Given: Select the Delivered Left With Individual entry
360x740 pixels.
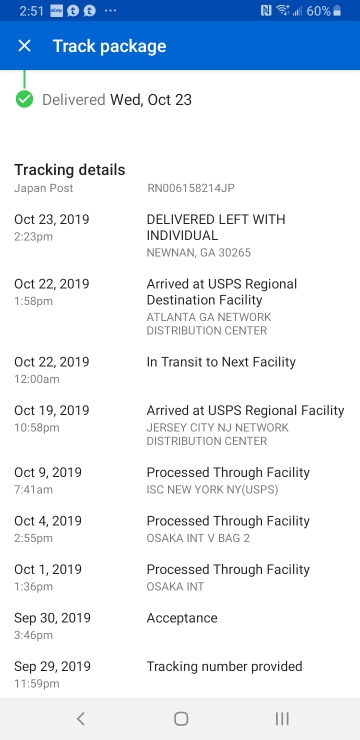Looking at the screenshot, I should pos(180,235).
